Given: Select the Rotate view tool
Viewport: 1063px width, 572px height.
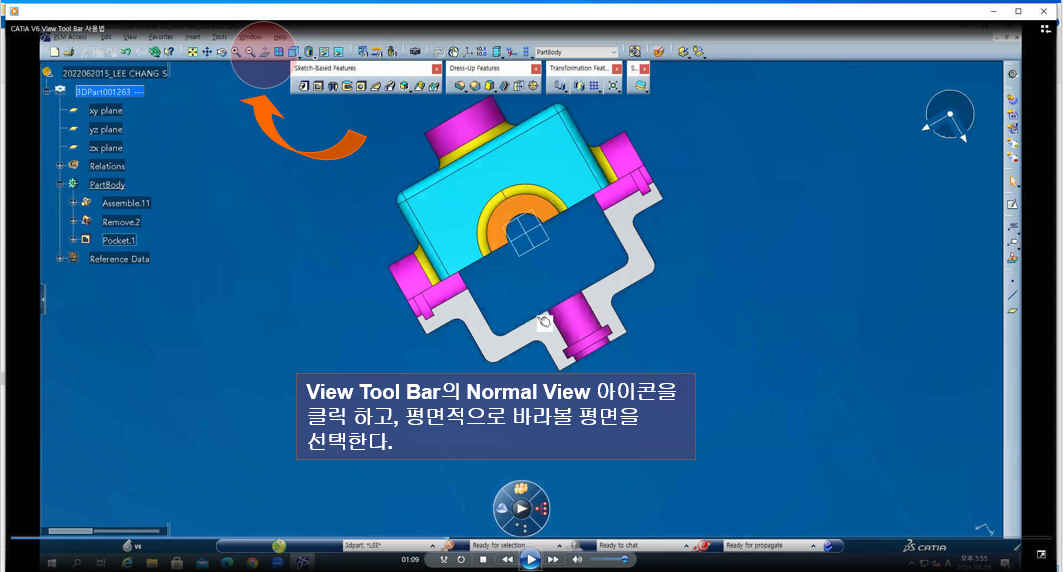Looking at the screenshot, I should (x=221, y=52).
